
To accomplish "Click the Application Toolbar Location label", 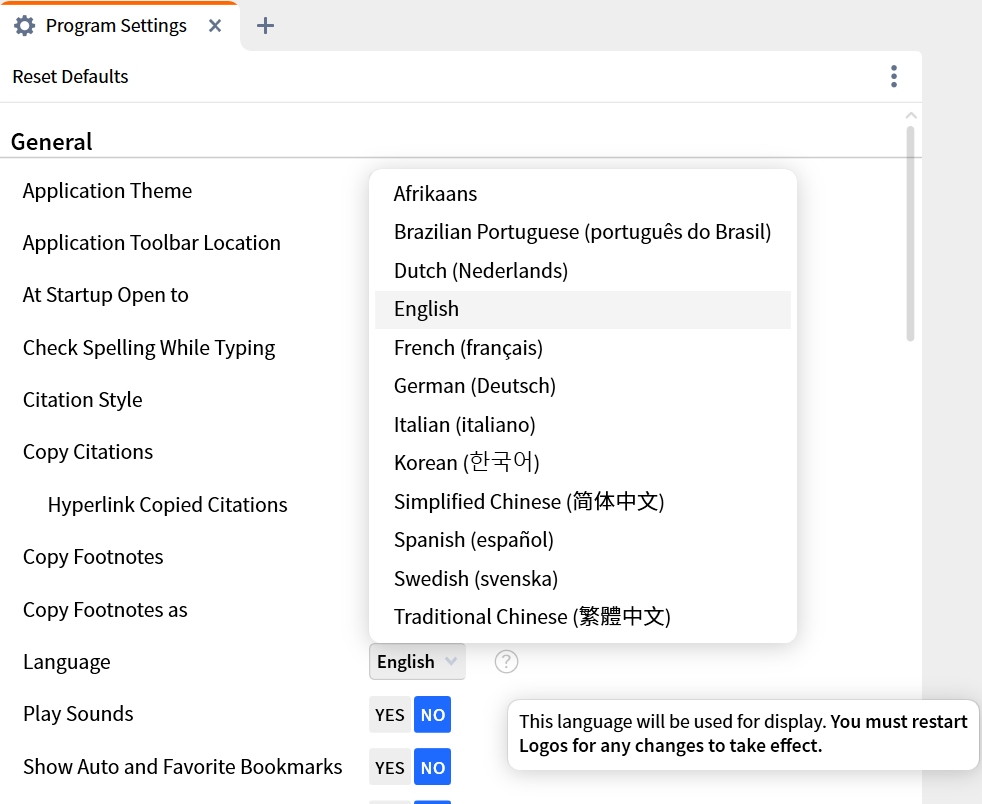I will click(152, 243).
